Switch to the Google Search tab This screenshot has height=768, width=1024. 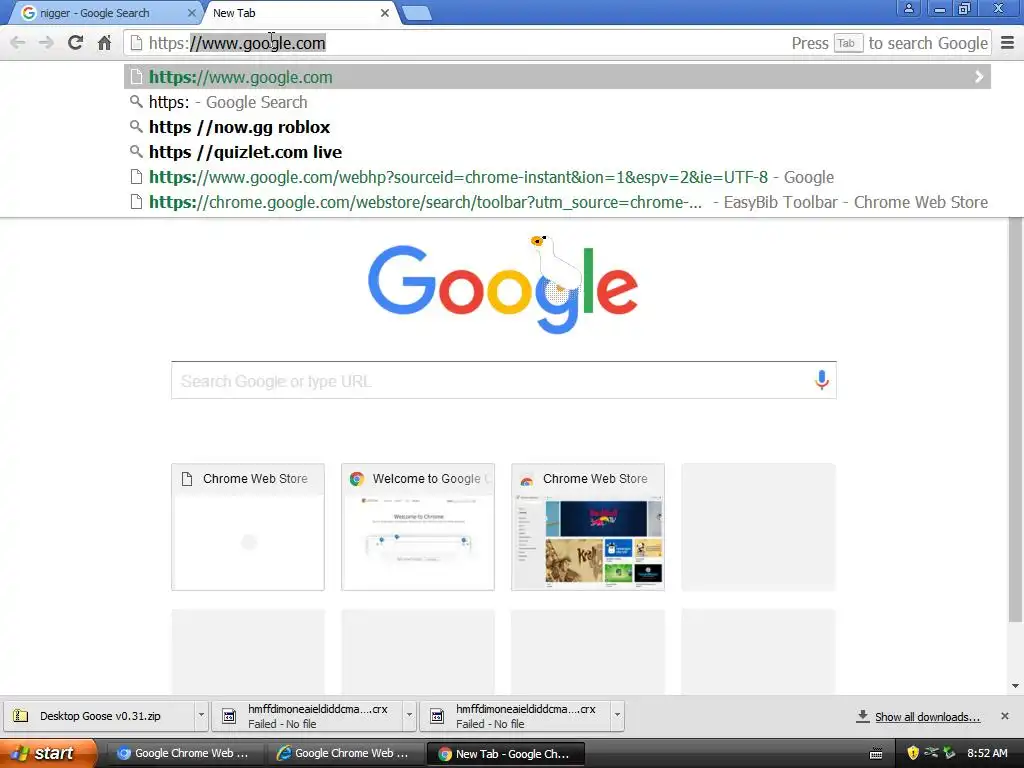tap(104, 13)
